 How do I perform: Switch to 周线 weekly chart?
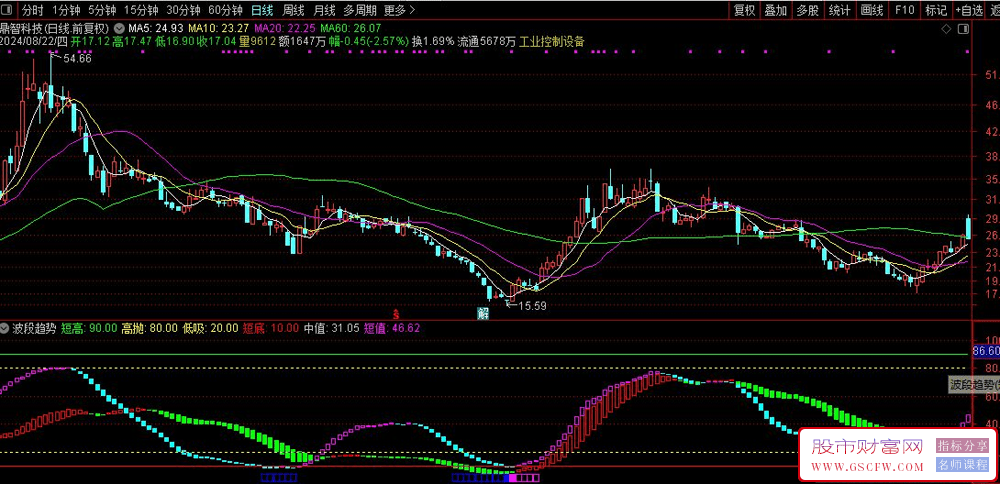tap(293, 10)
